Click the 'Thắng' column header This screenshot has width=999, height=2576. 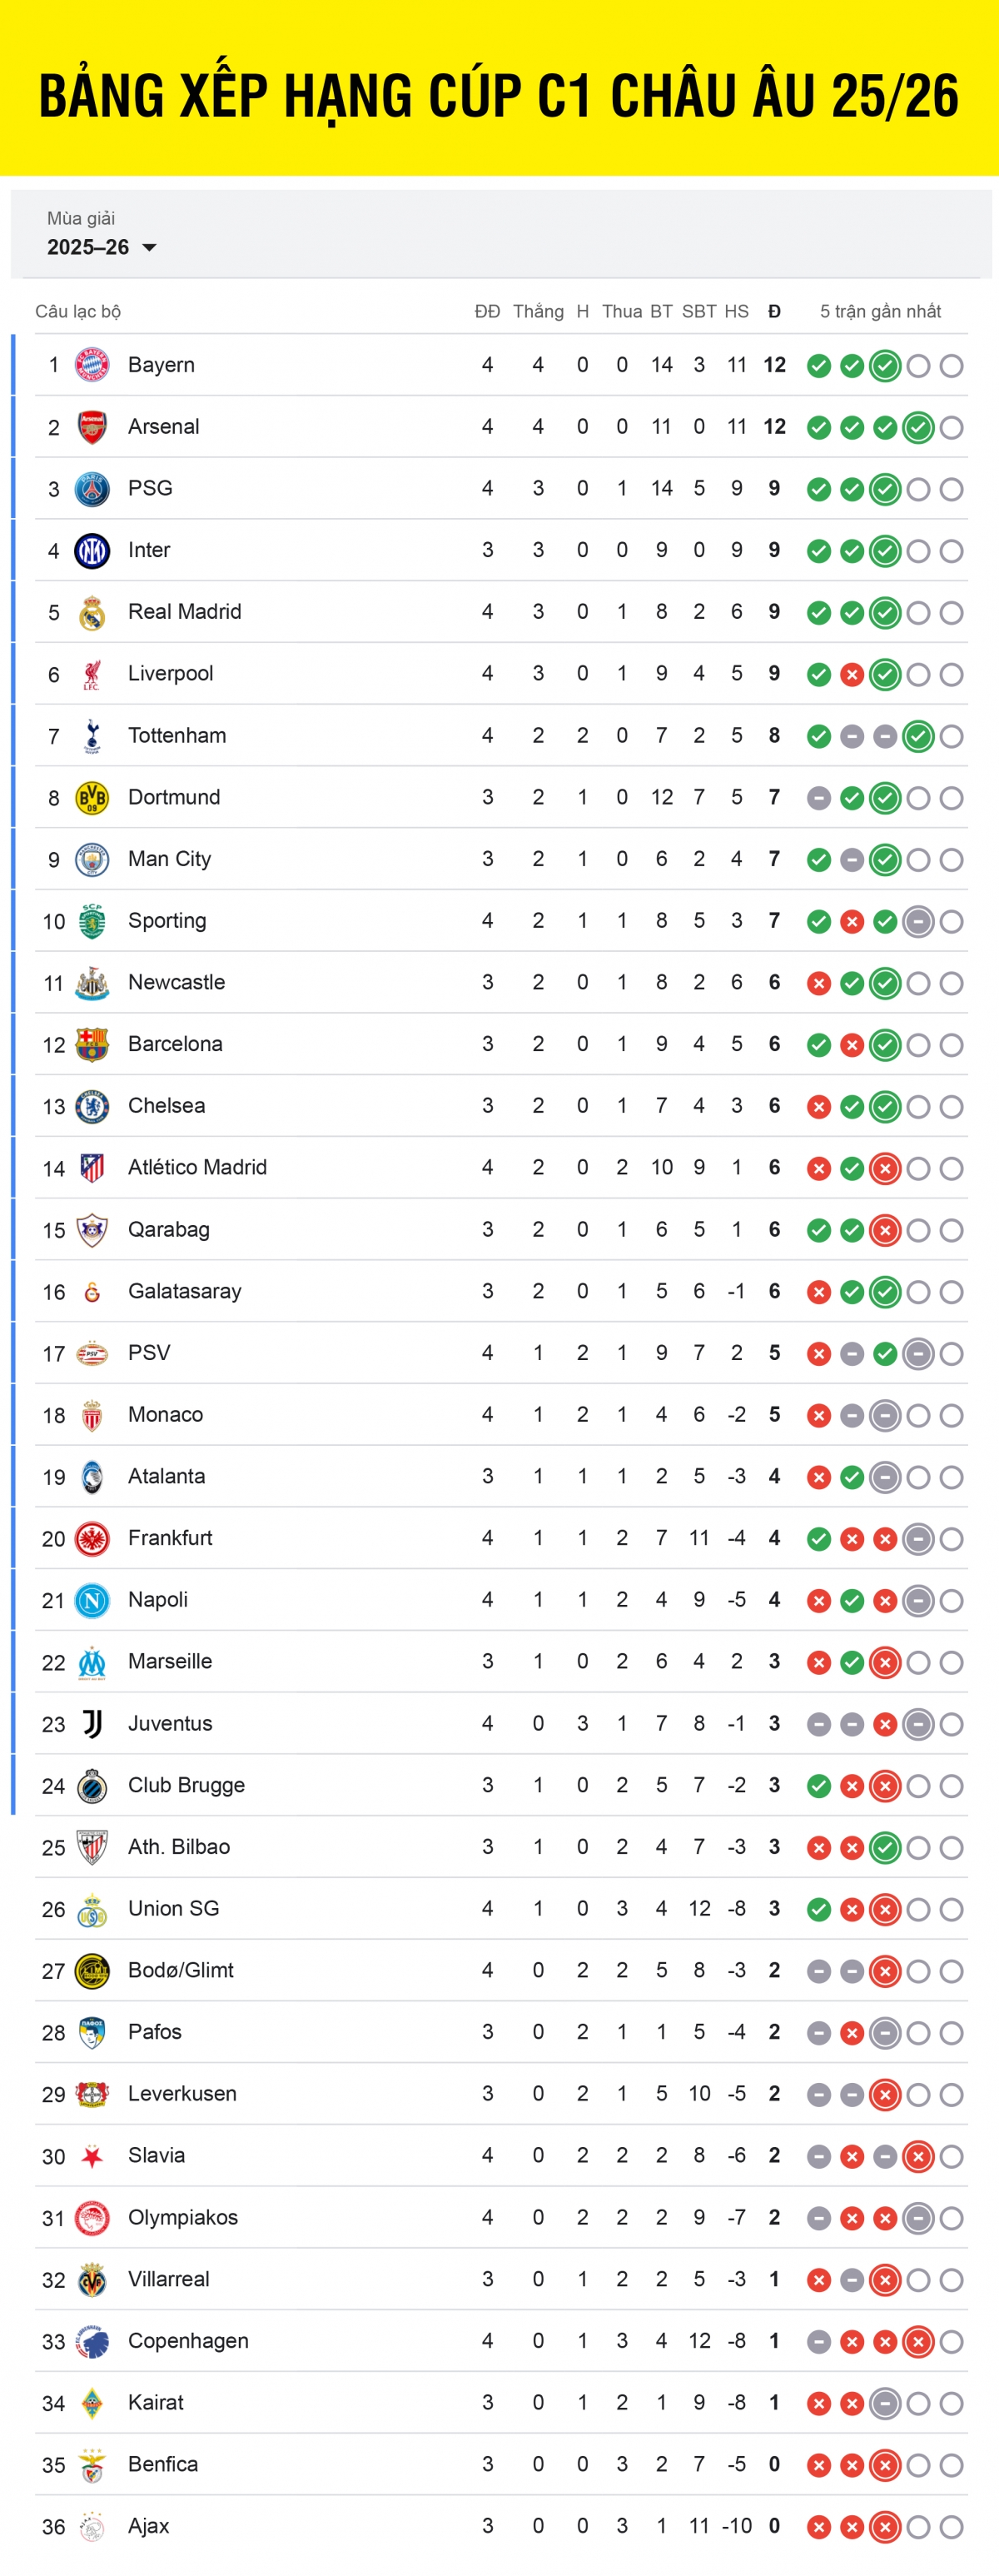pos(538,311)
